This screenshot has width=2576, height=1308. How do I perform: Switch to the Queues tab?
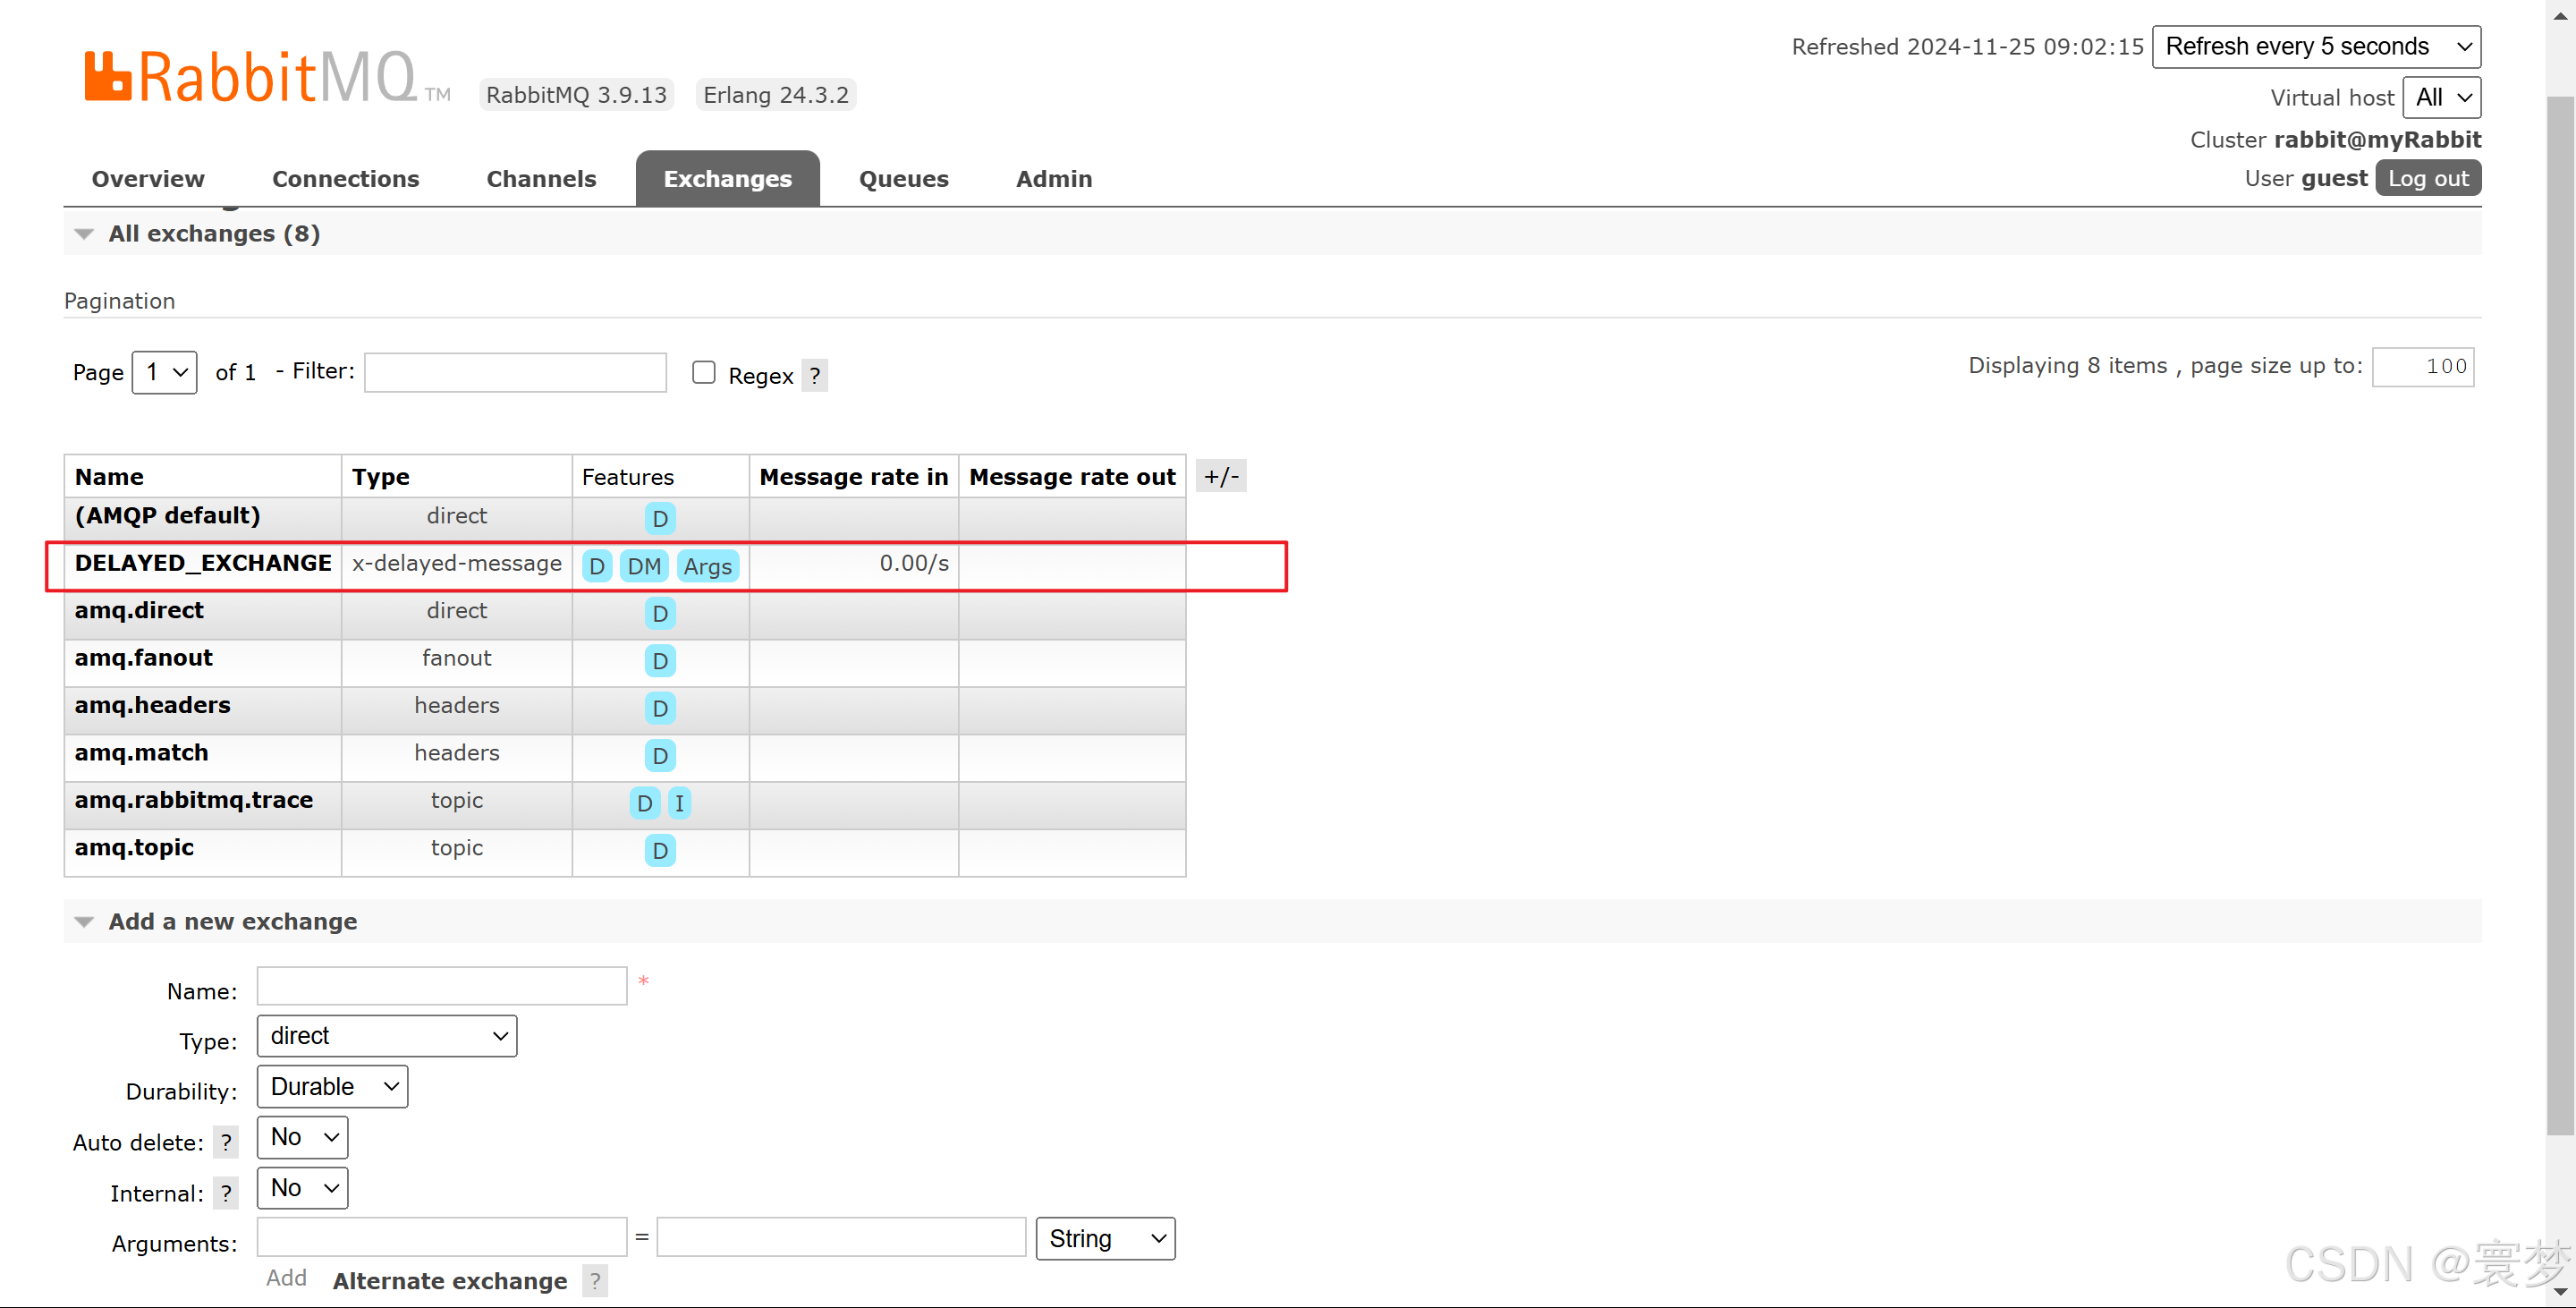[x=903, y=179]
